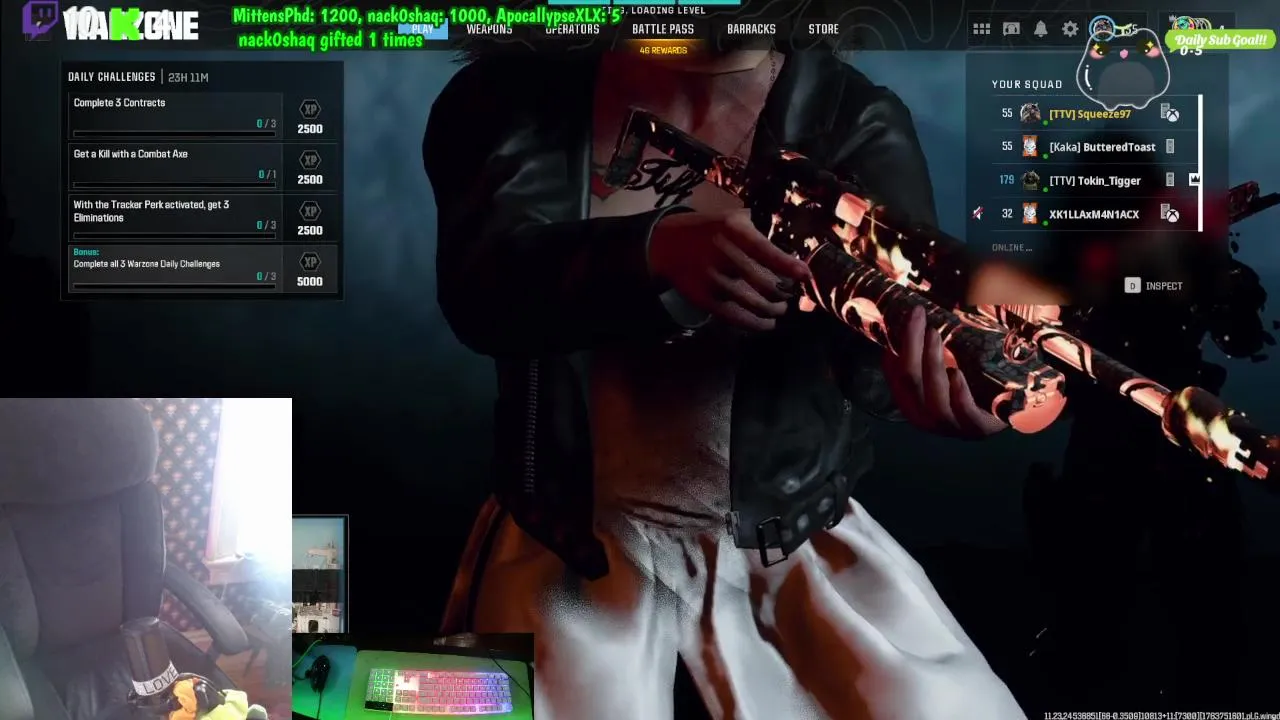Select XK1LLAxM4N1ACX's squad avatar
Viewport: 1280px width, 720px height.
(x=1030, y=214)
